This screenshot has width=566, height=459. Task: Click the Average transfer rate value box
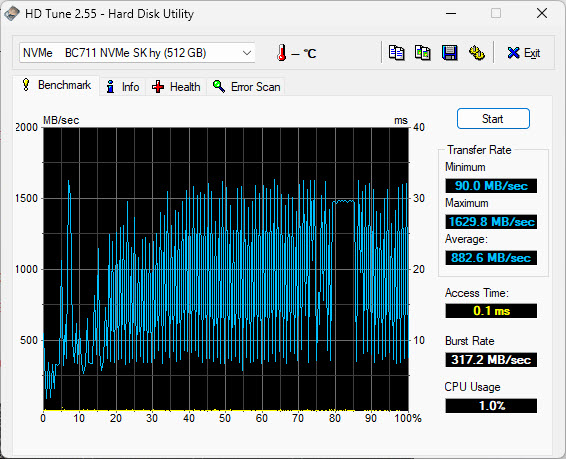pyautogui.click(x=491, y=258)
